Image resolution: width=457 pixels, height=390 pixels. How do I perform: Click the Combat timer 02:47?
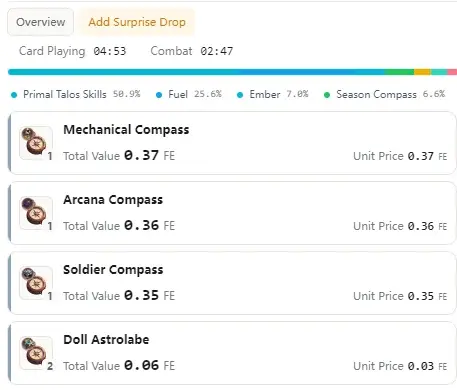click(x=217, y=51)
